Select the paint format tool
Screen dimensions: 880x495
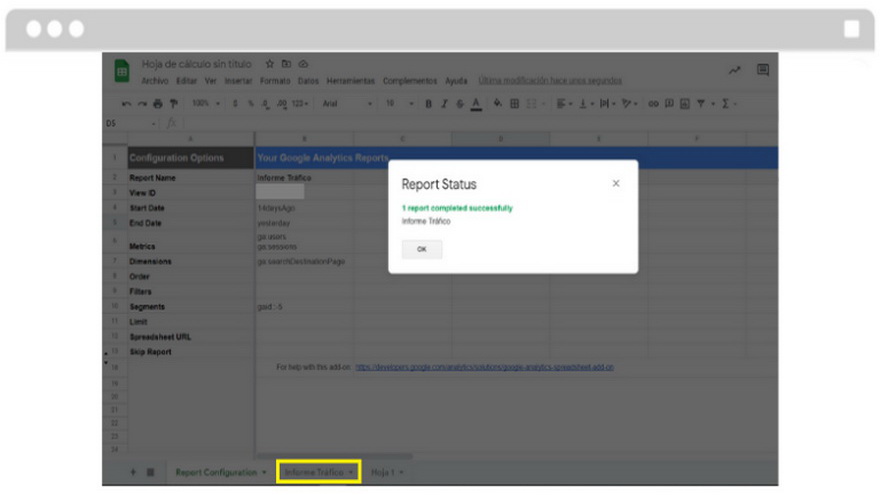click(173, 104)
